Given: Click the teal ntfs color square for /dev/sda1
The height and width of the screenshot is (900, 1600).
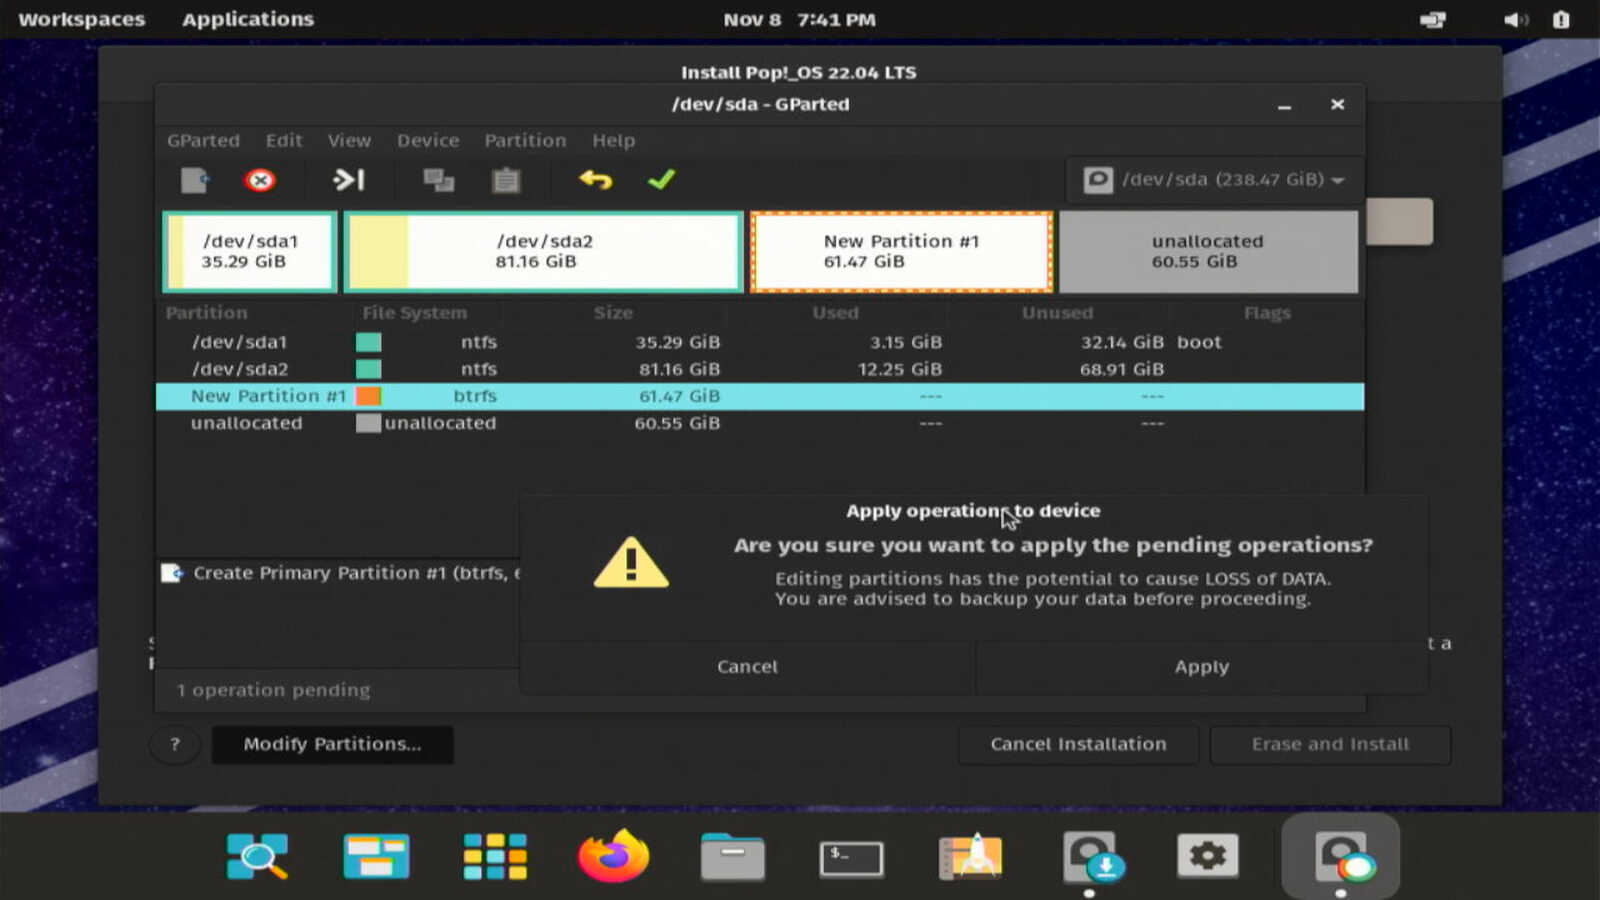Looking at the screenshot, I should click(369, 342).
